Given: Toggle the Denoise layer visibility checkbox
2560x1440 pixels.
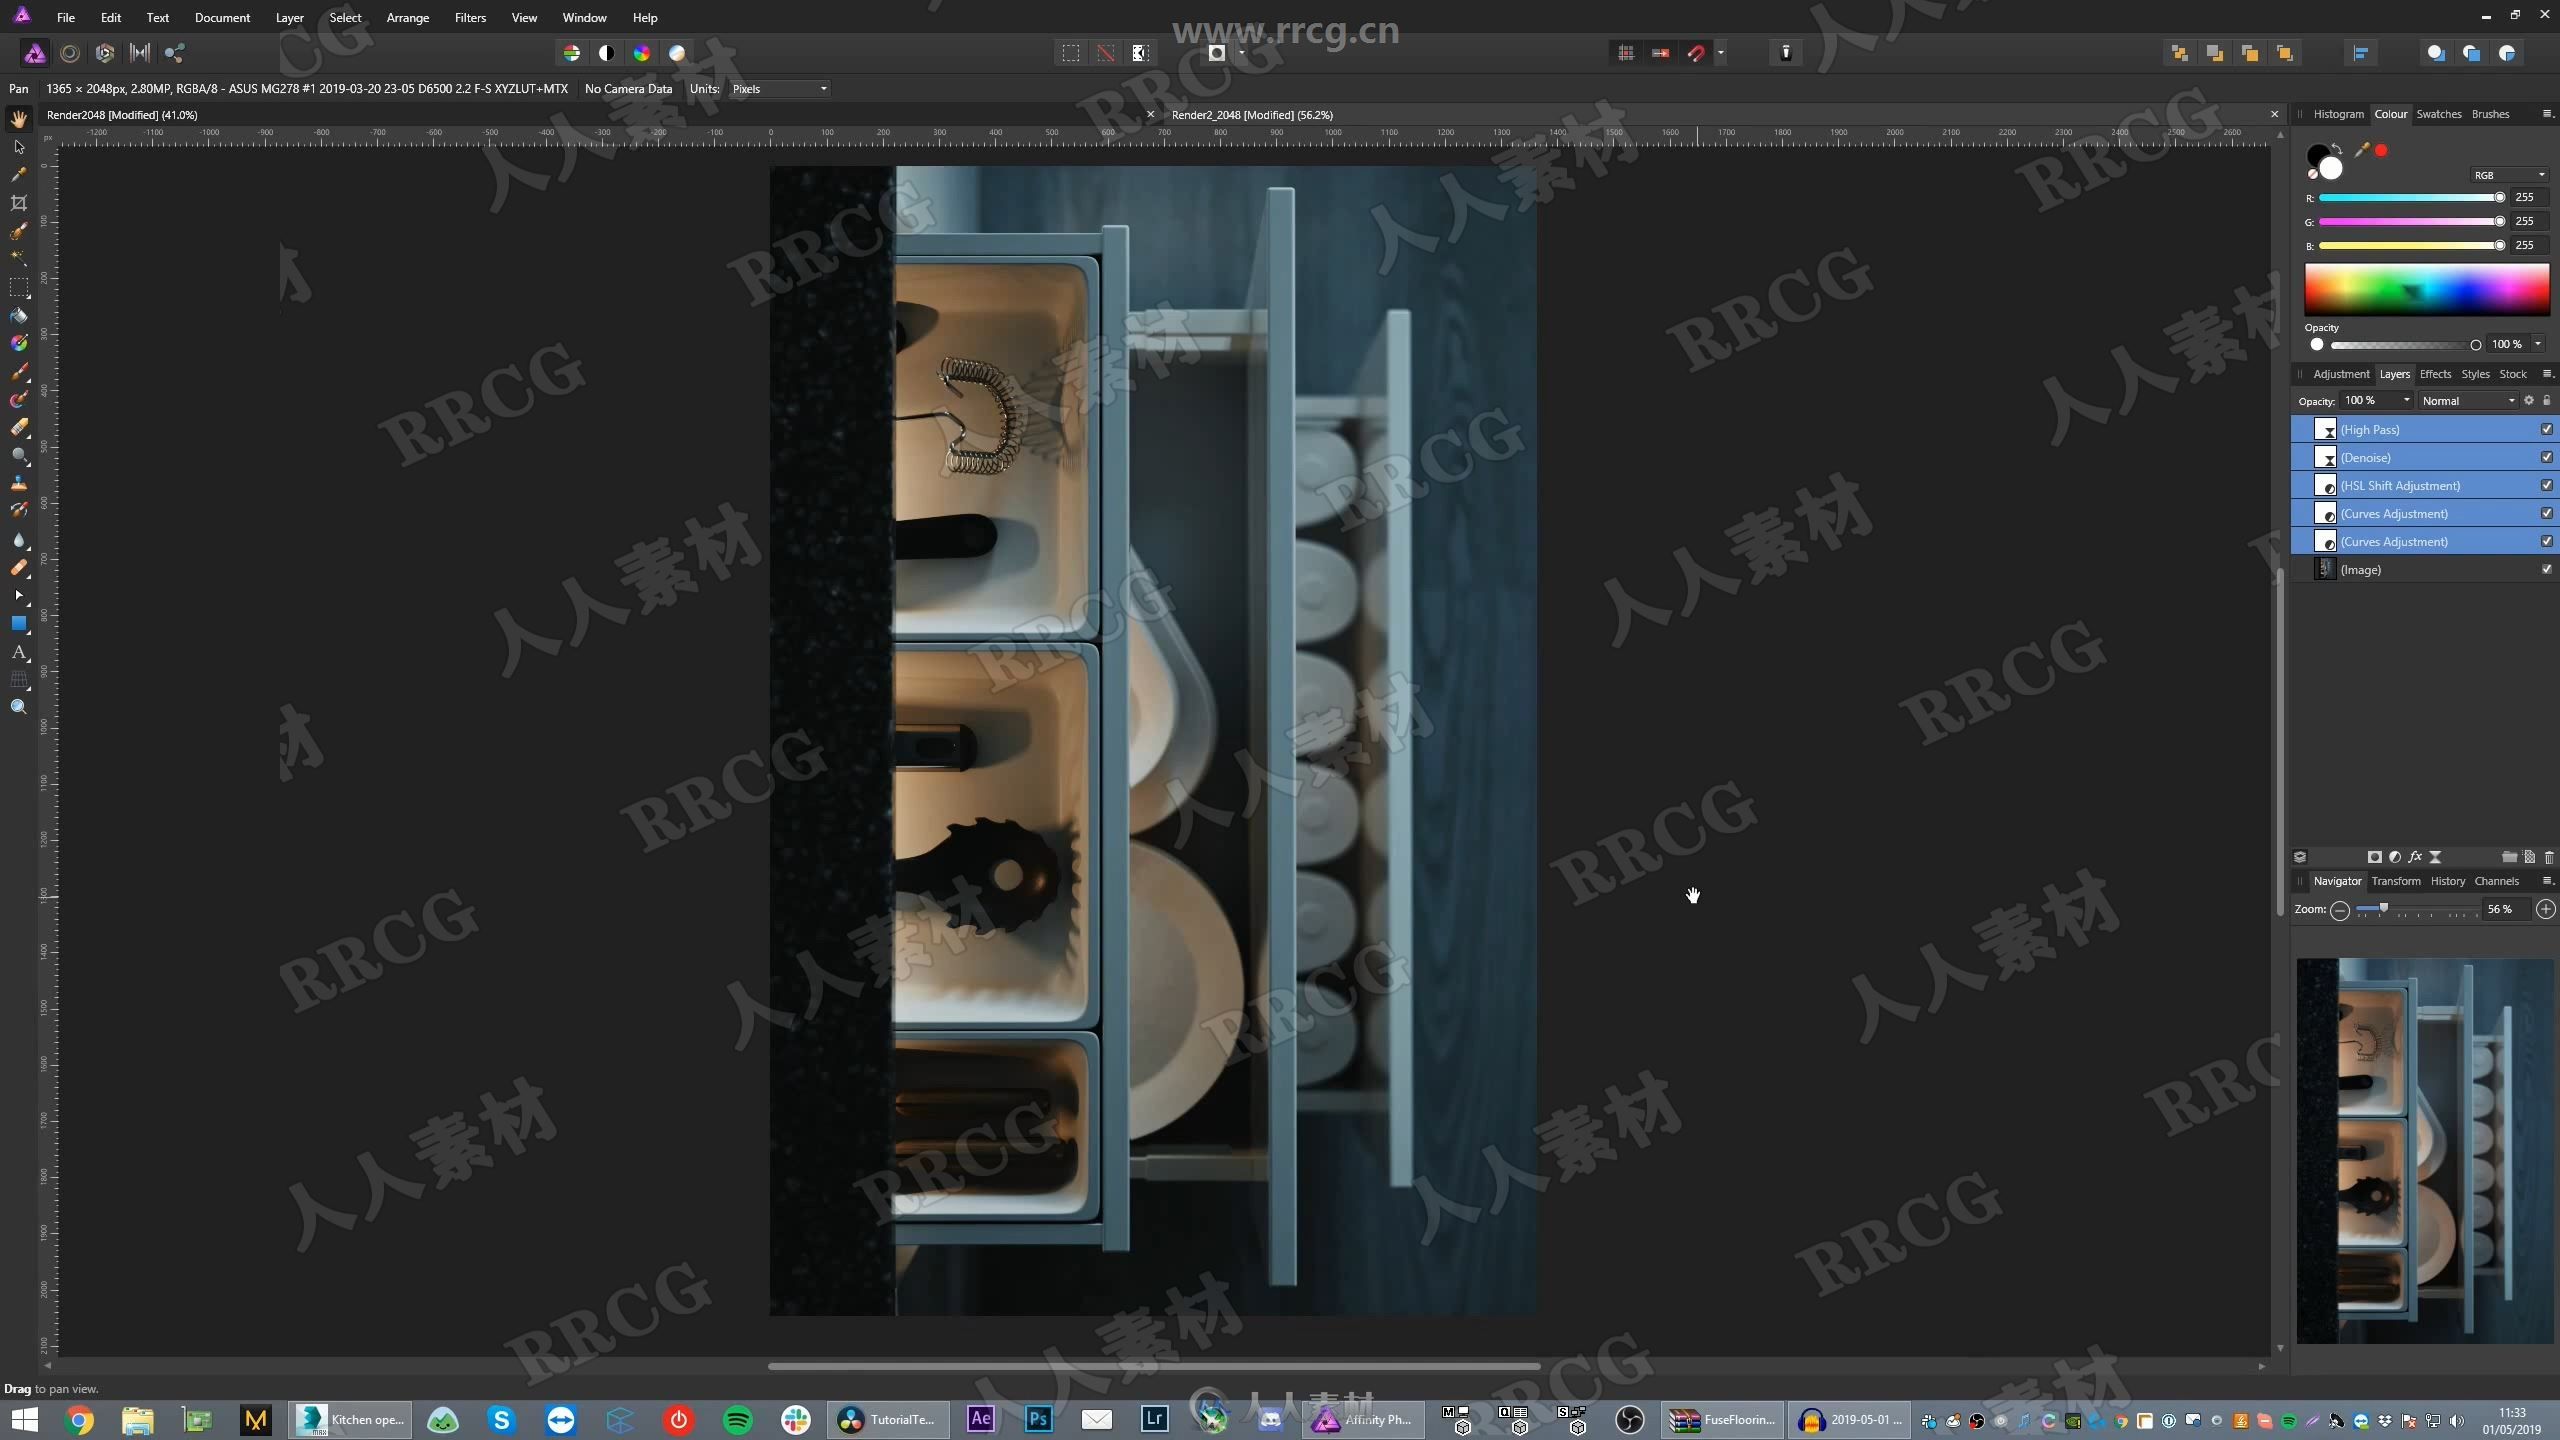Looking at the screenshot, I should click(2547, 457).
